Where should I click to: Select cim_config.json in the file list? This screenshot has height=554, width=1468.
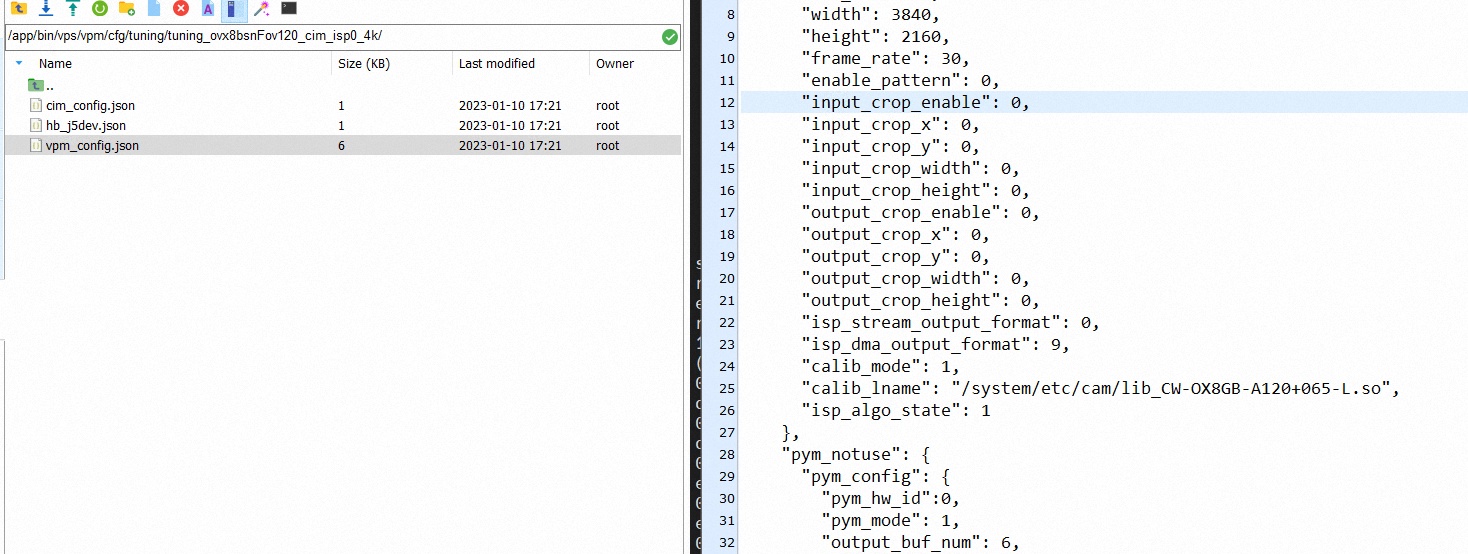tap(90, 105)
